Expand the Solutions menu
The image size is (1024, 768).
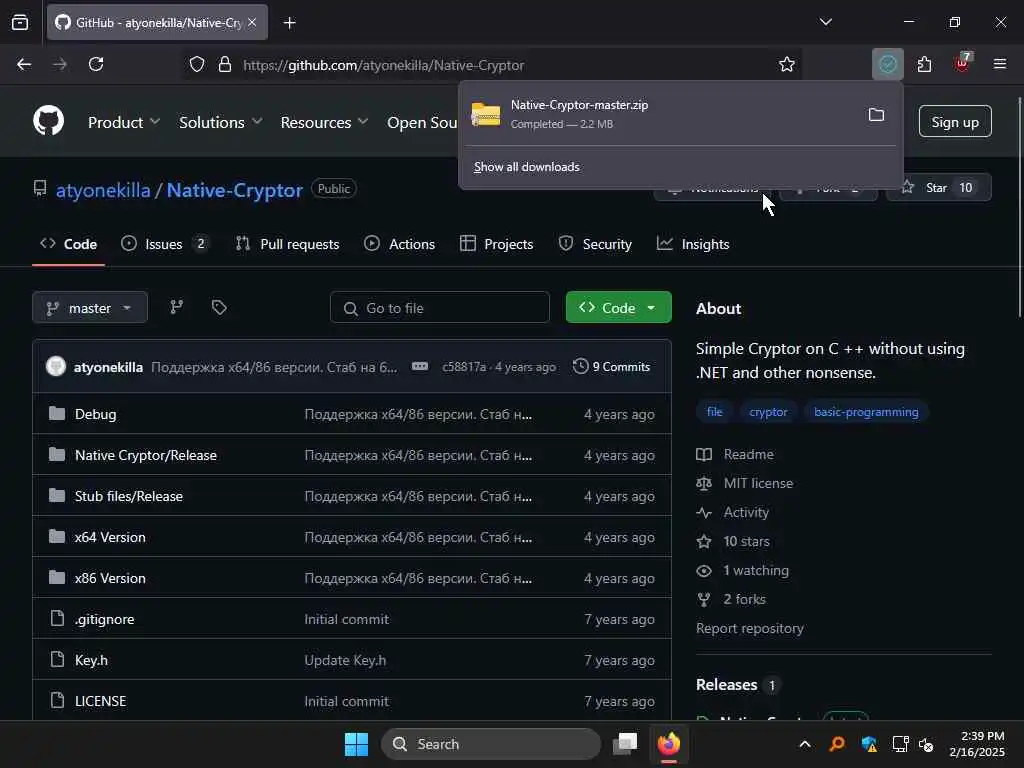tap(220, 122)
